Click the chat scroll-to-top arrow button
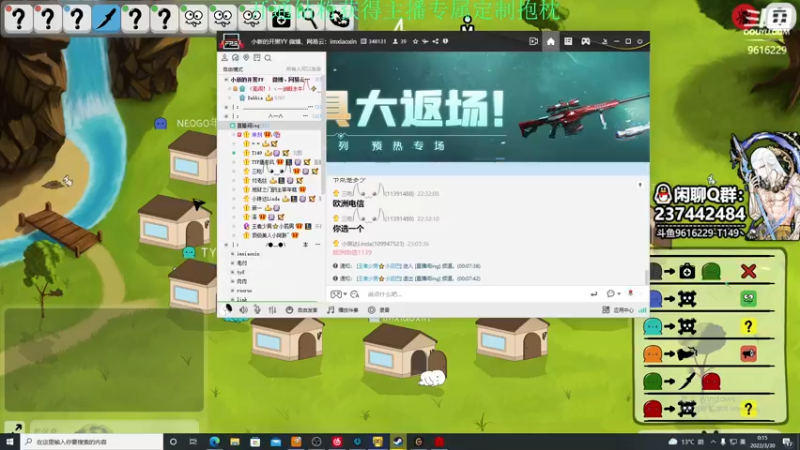Image resolution: width=800 pixels, height=450 pixels. point(640,185)
